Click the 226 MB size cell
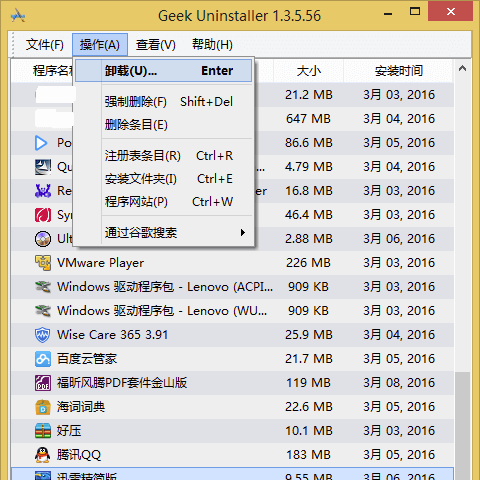This screenshot has height=480, width=480. 308,263
